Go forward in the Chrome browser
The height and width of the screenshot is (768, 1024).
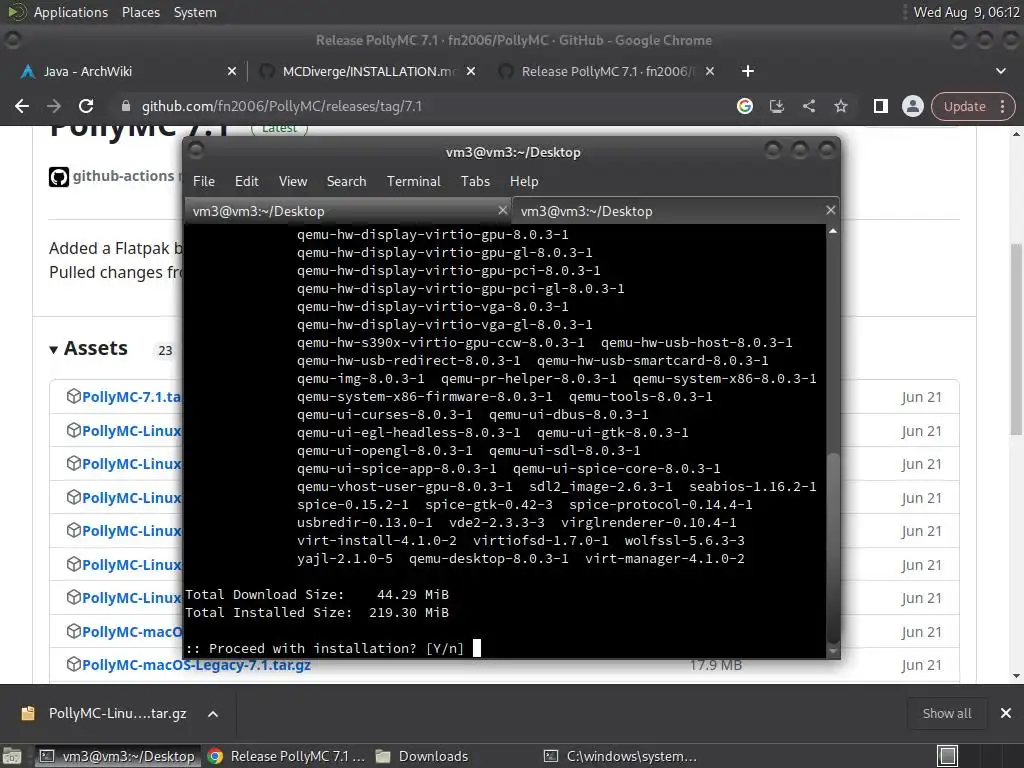(54, 106)
